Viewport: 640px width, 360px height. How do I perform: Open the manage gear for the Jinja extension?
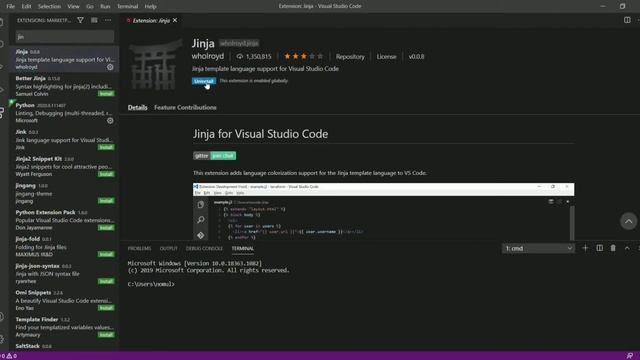coord(110,67)
